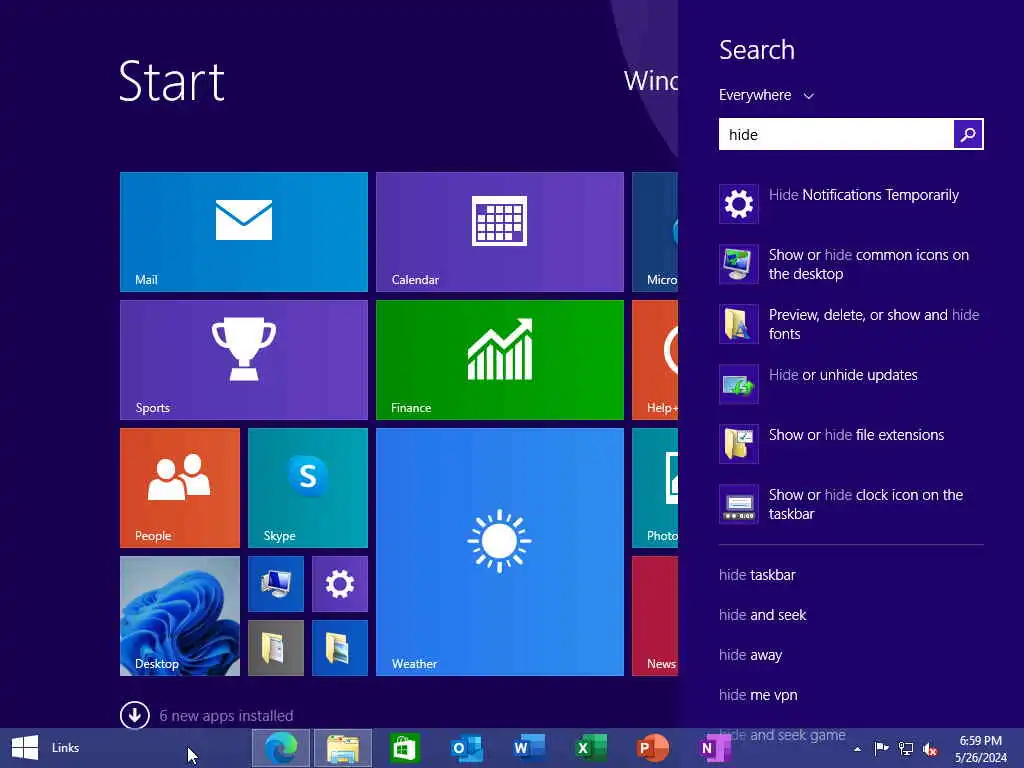
Task: Open the Photos tile
Action: click(x=655, y=488)
